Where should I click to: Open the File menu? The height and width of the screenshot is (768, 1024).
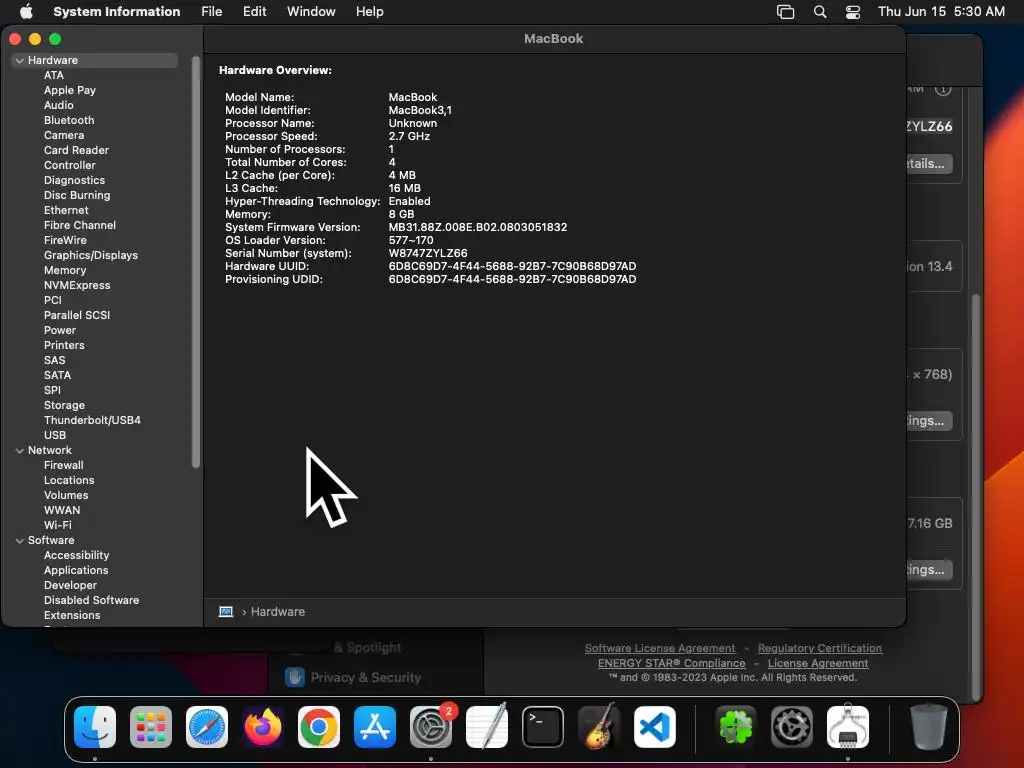(212, 12)
